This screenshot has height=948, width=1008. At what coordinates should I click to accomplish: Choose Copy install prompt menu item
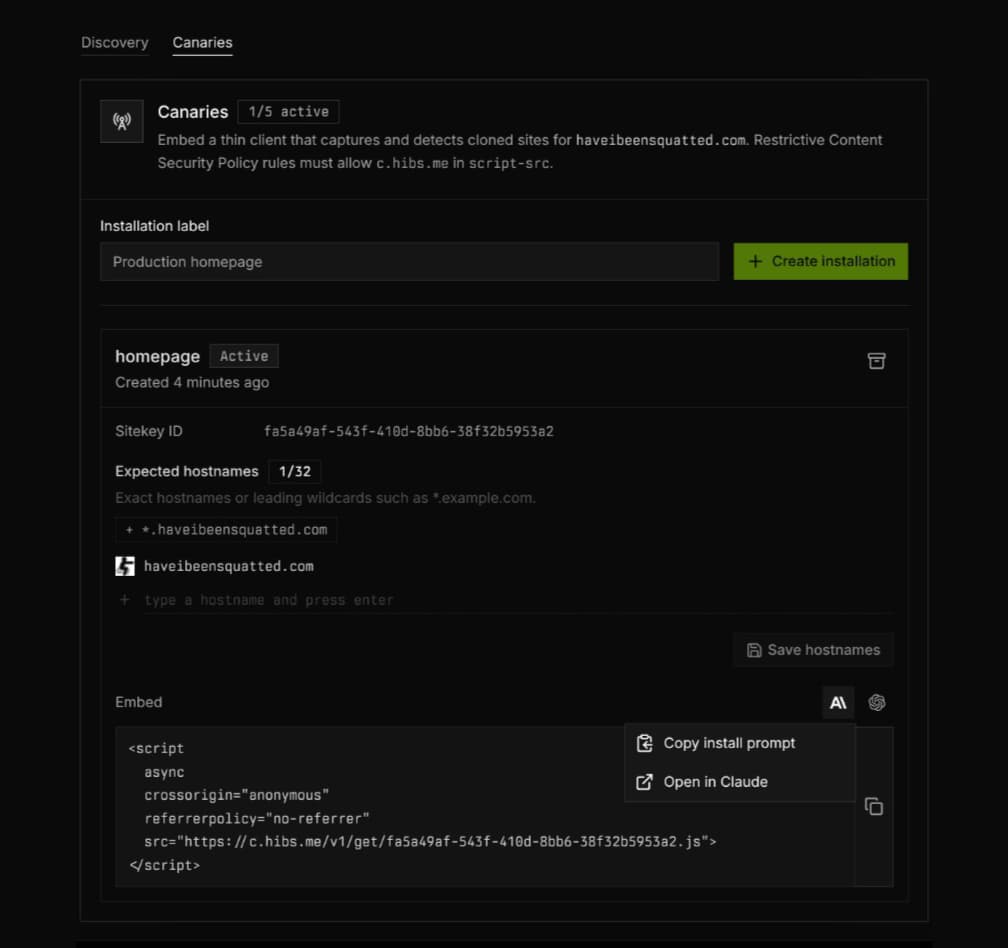coord(739,744)
